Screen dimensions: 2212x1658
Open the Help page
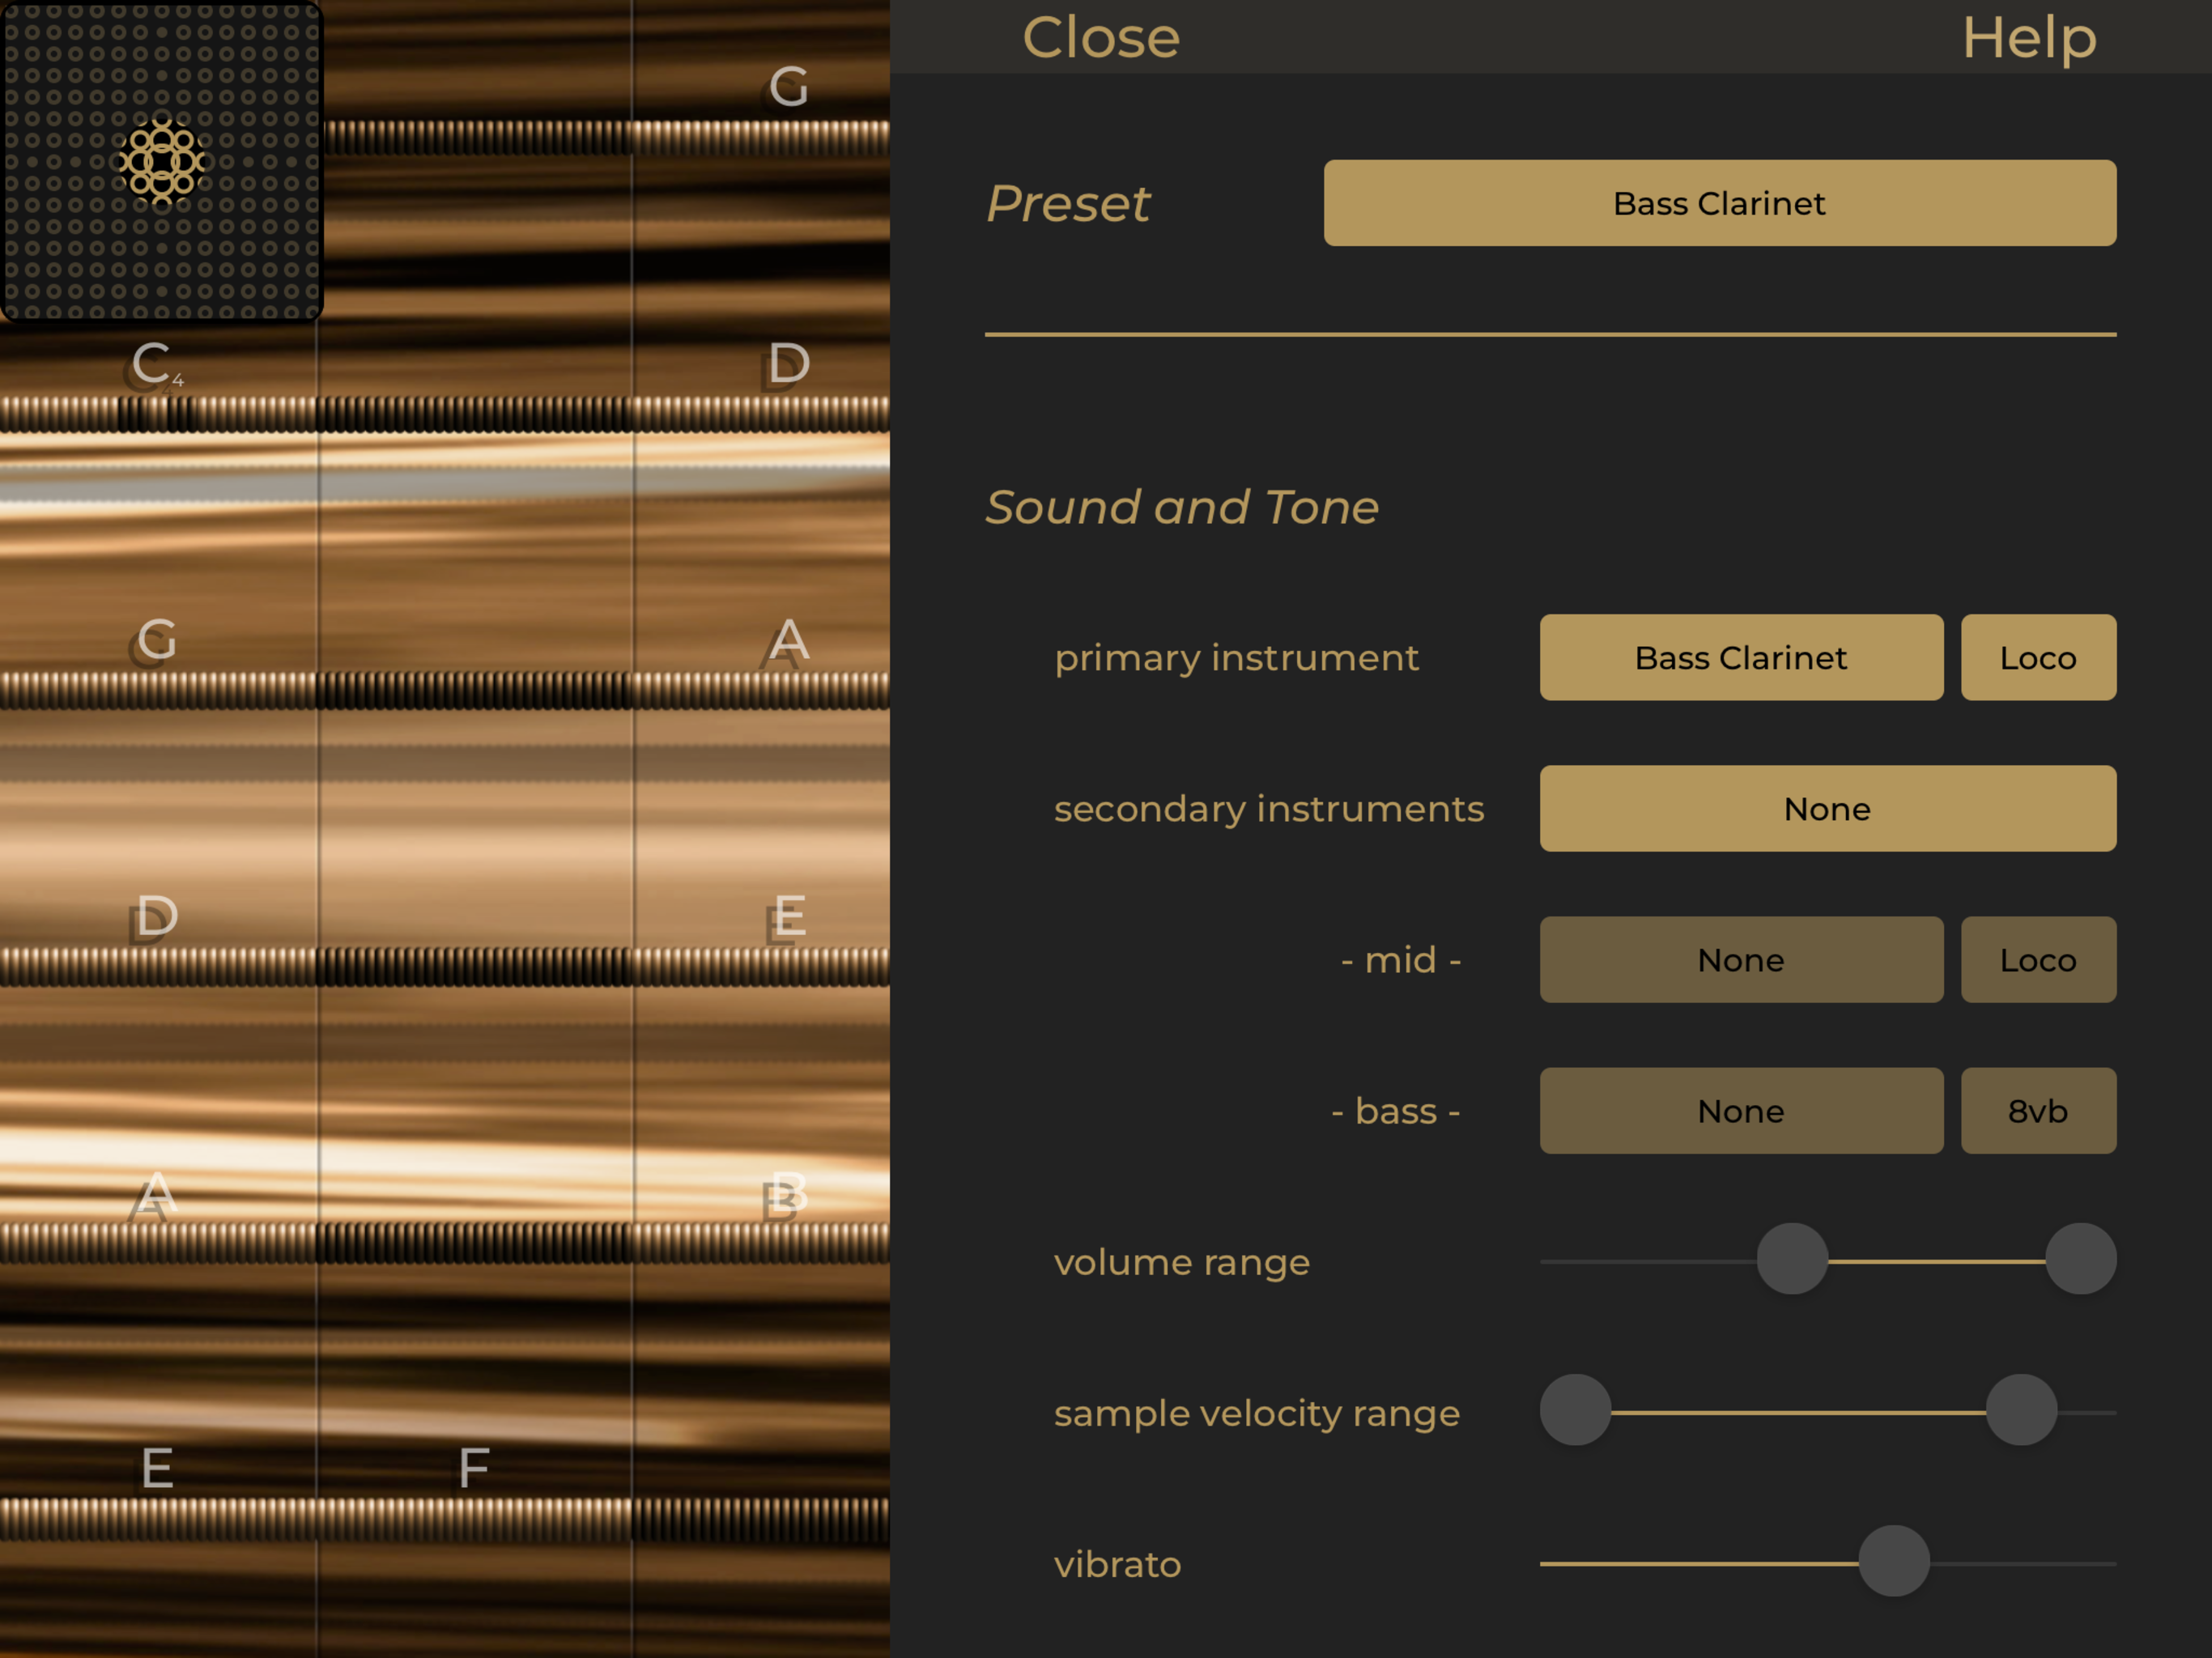point(2028,38)
